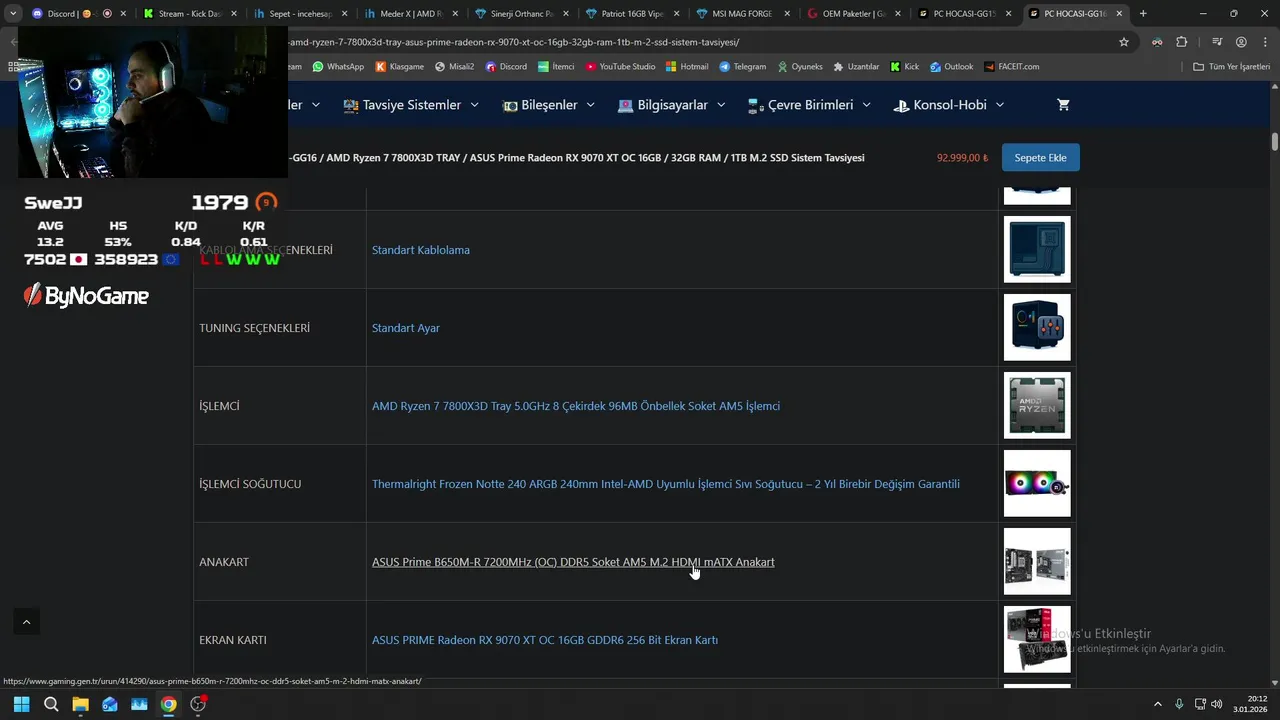Viewport: 1280px width, 720px height.
Task: Click the Standart Kablolama case thumbnail
Action: click(1037, 249)
